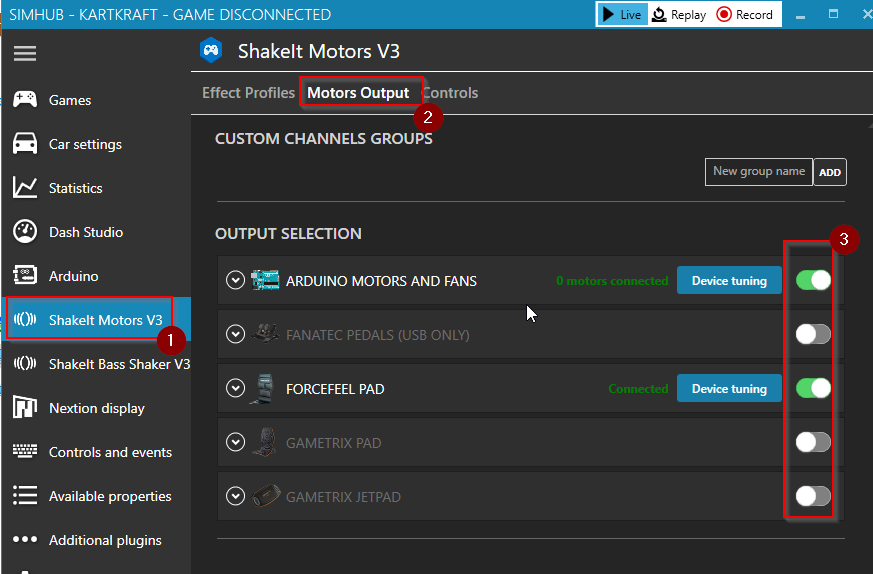
Task: Click the ADD group button
Action: point(830,172)
